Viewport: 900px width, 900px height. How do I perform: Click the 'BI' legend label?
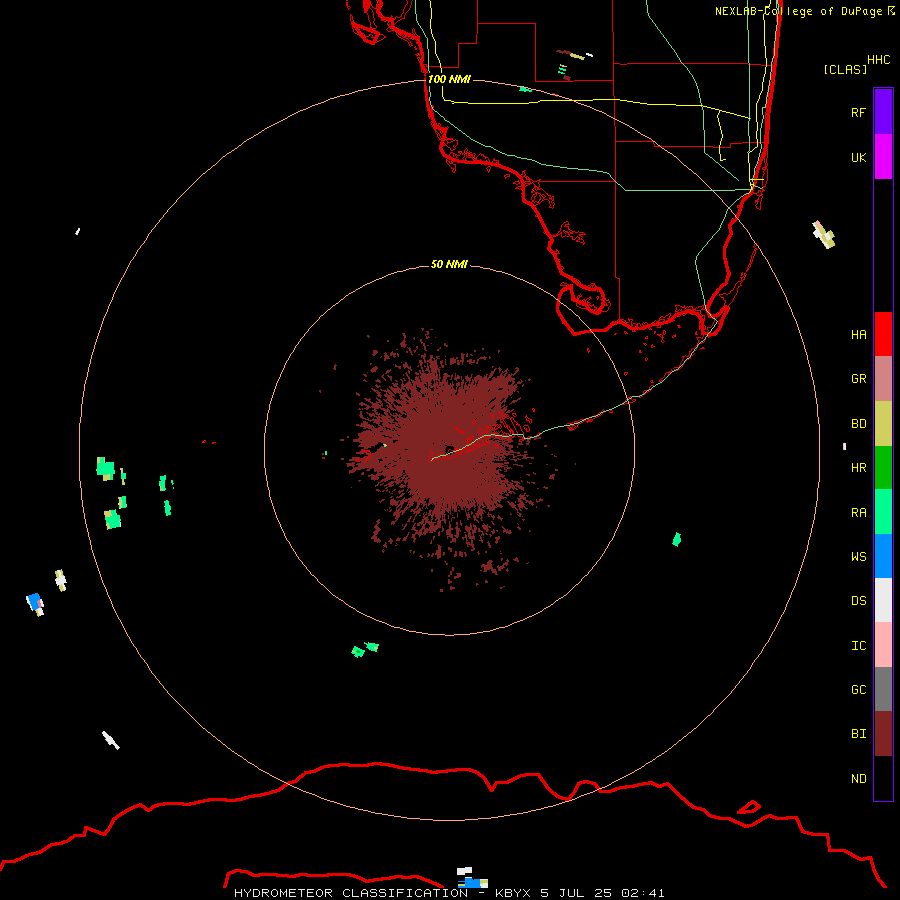(x=859, y=734)
